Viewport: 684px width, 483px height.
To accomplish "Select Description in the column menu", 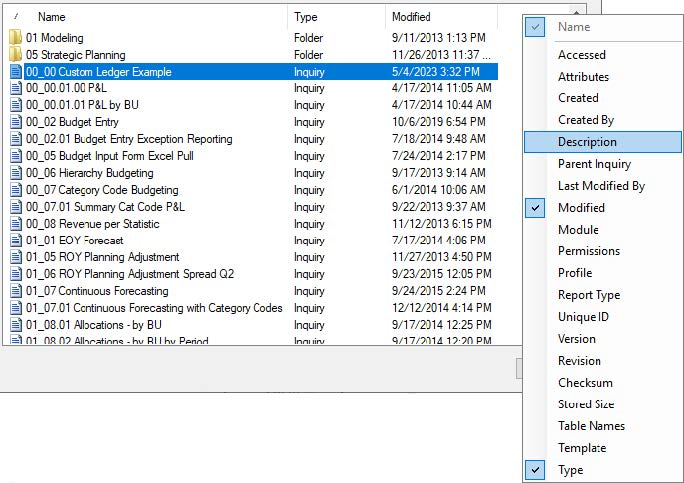I will point(587,142).
